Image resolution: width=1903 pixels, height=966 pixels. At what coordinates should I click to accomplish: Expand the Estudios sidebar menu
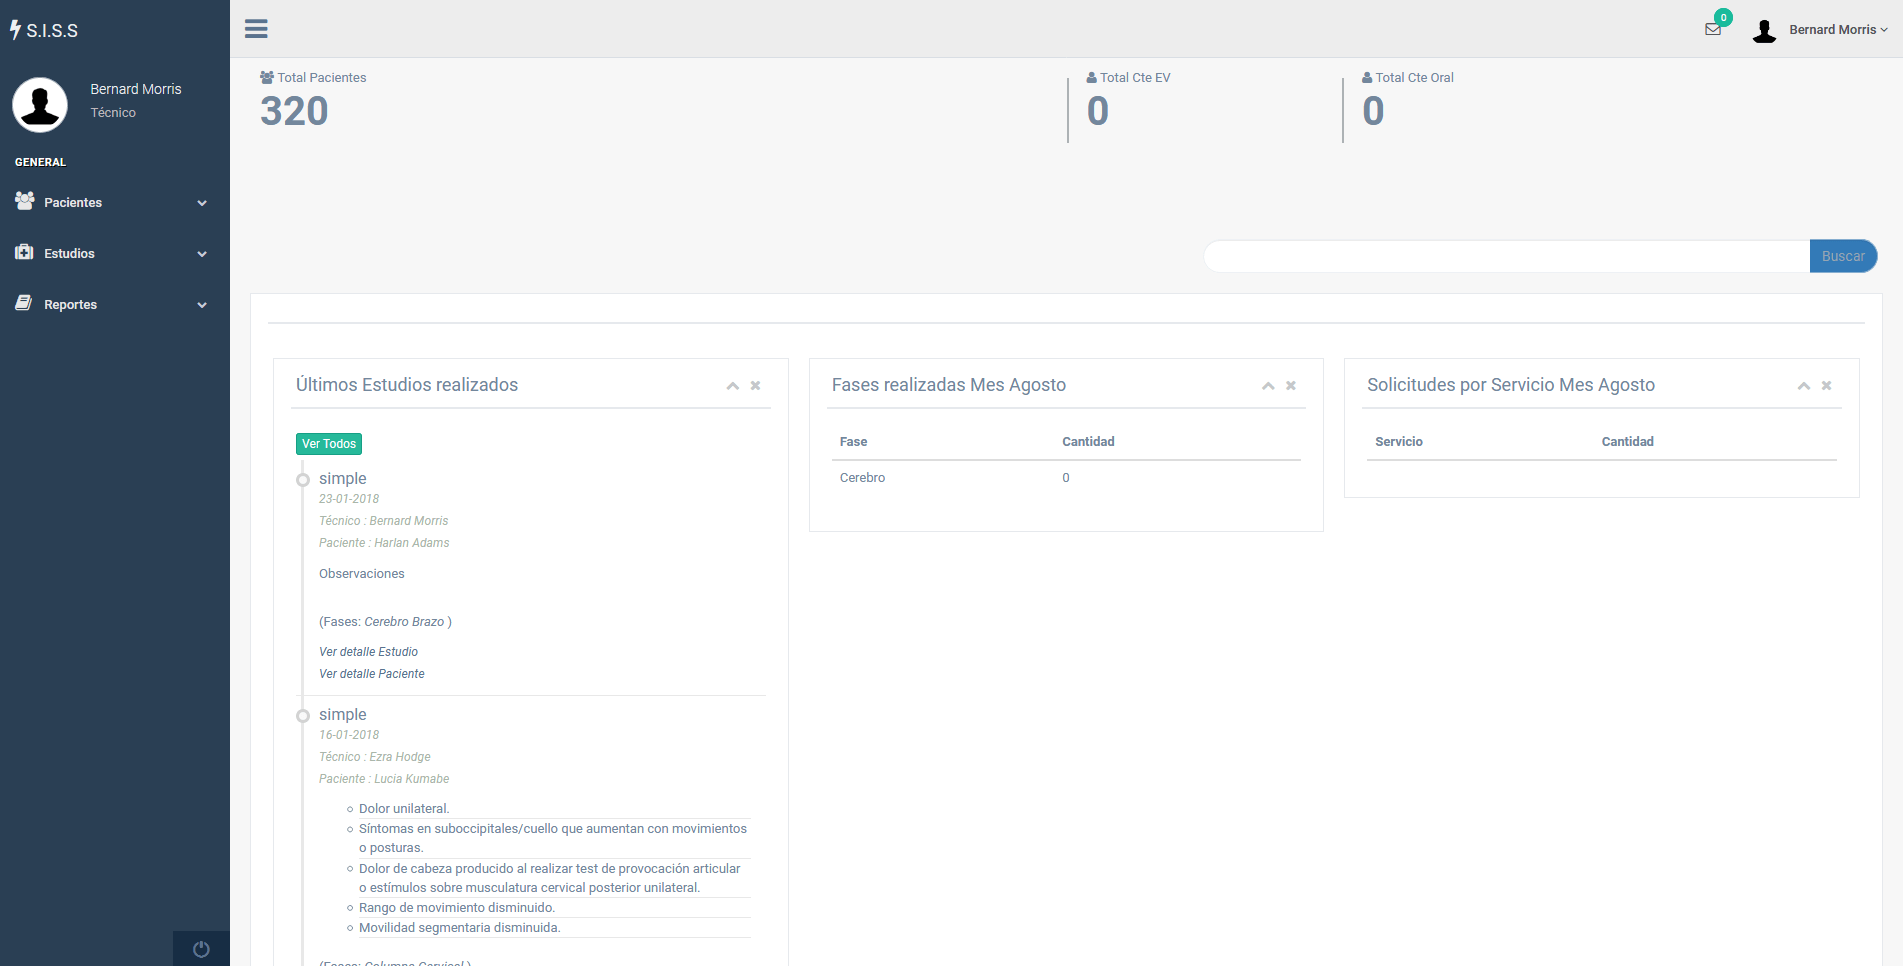click(112, 253)
